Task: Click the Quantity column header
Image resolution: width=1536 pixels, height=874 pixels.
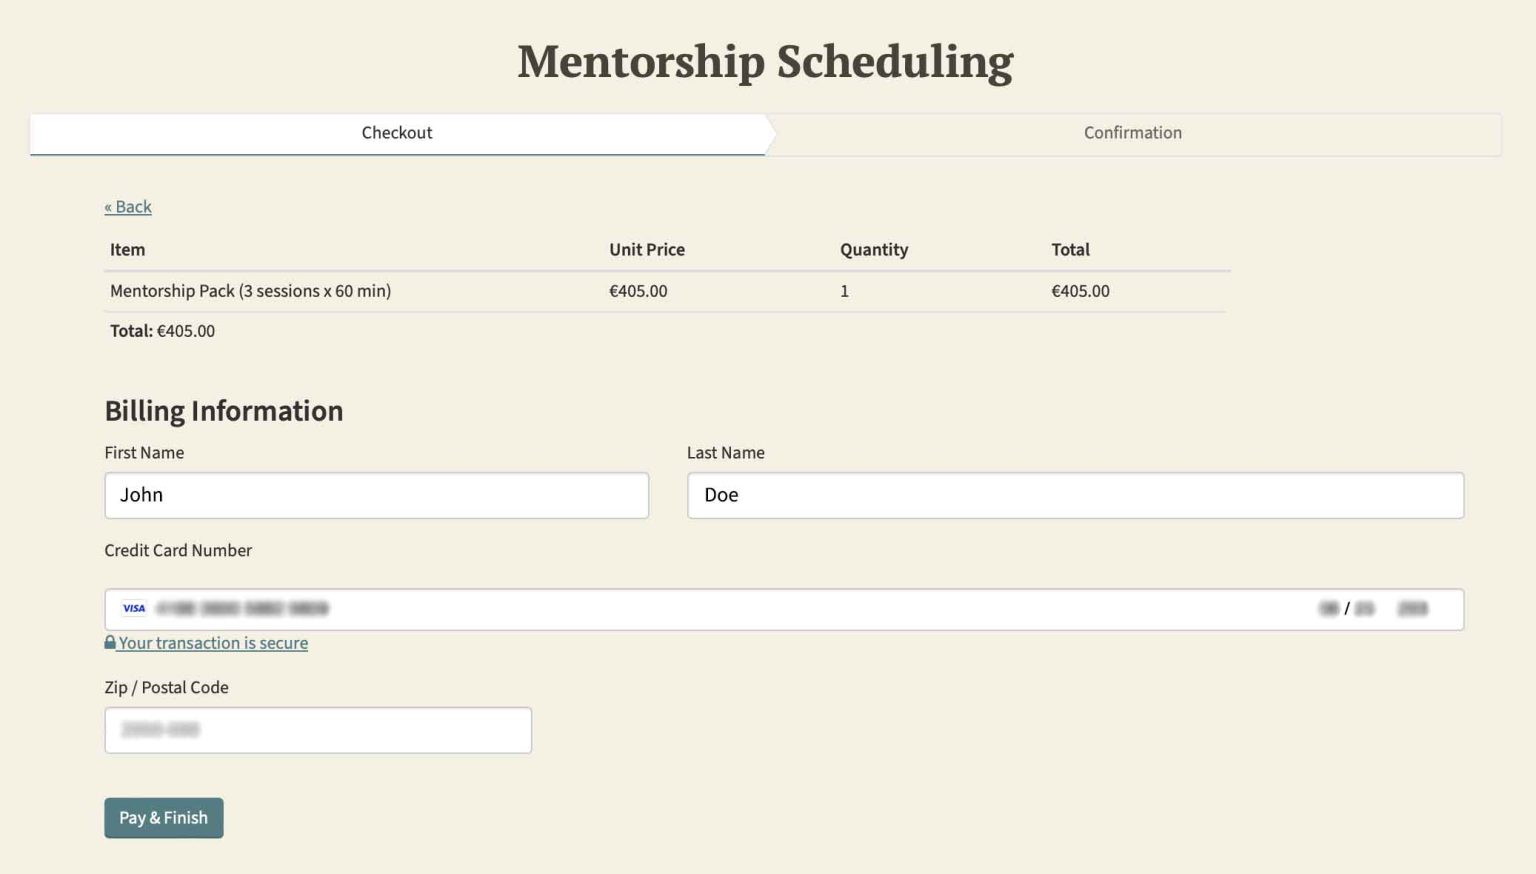Action: [x=873, y=250]
